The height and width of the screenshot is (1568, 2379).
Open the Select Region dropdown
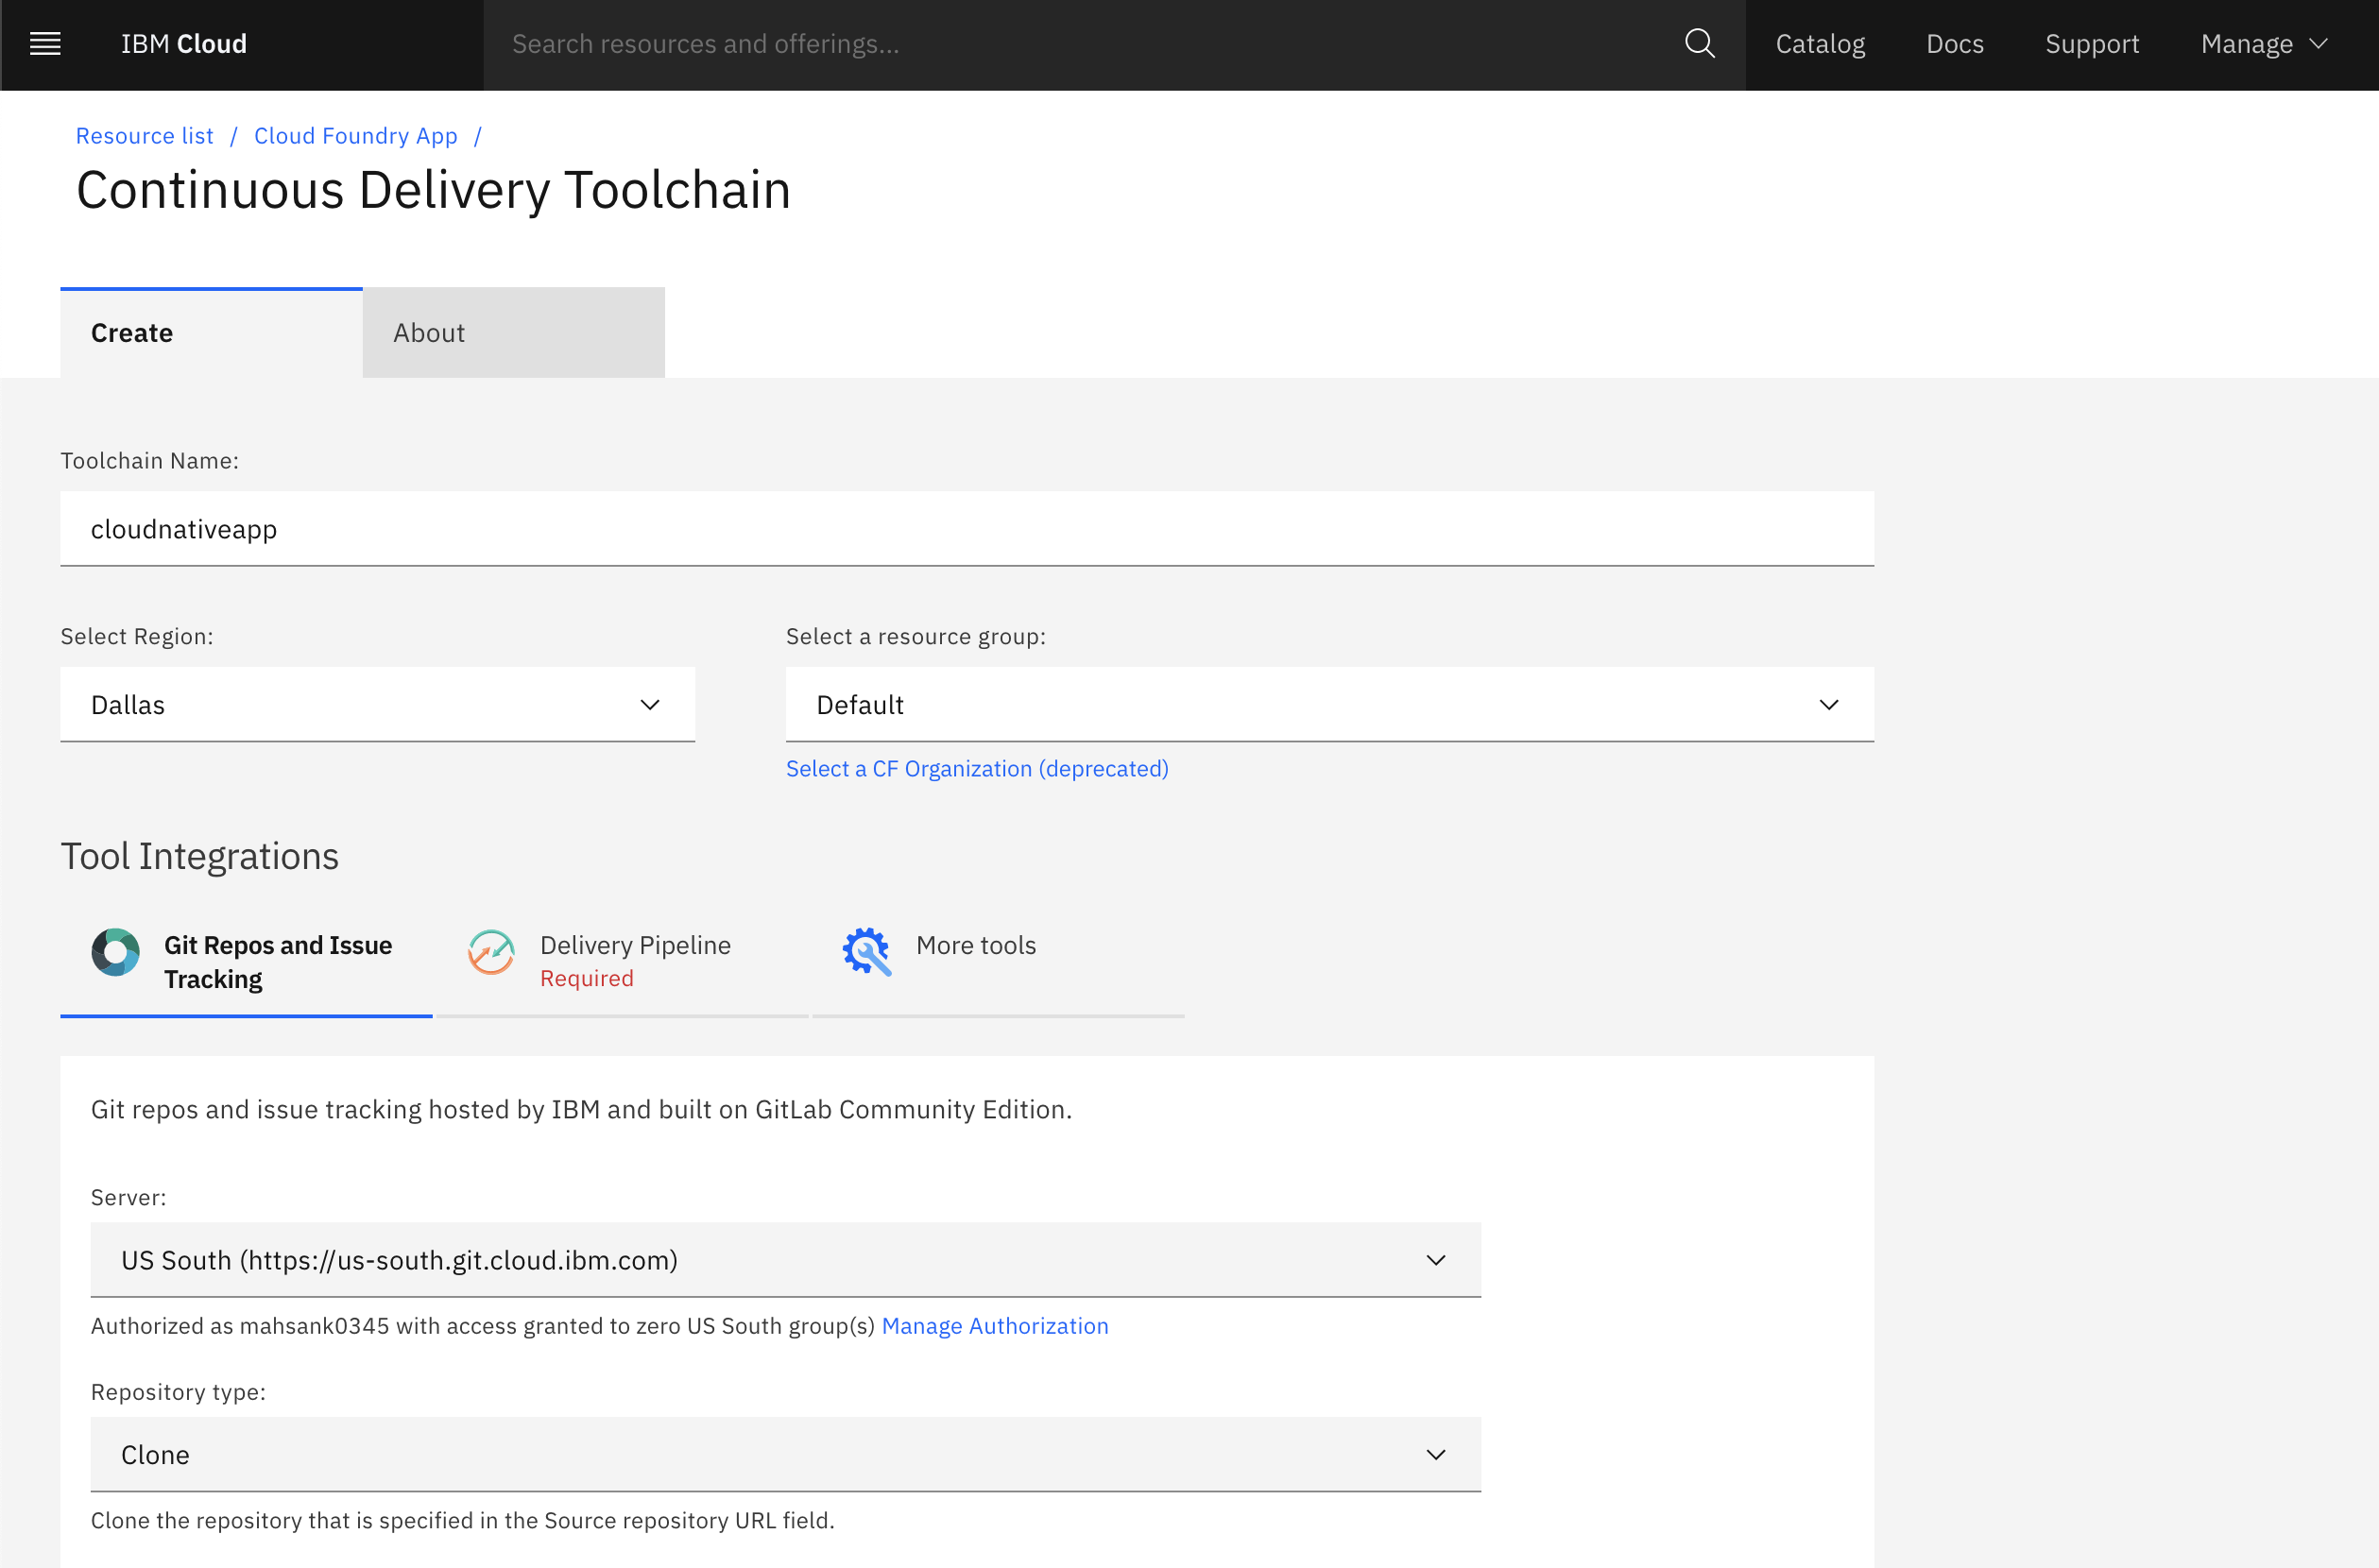coord(377,705)
